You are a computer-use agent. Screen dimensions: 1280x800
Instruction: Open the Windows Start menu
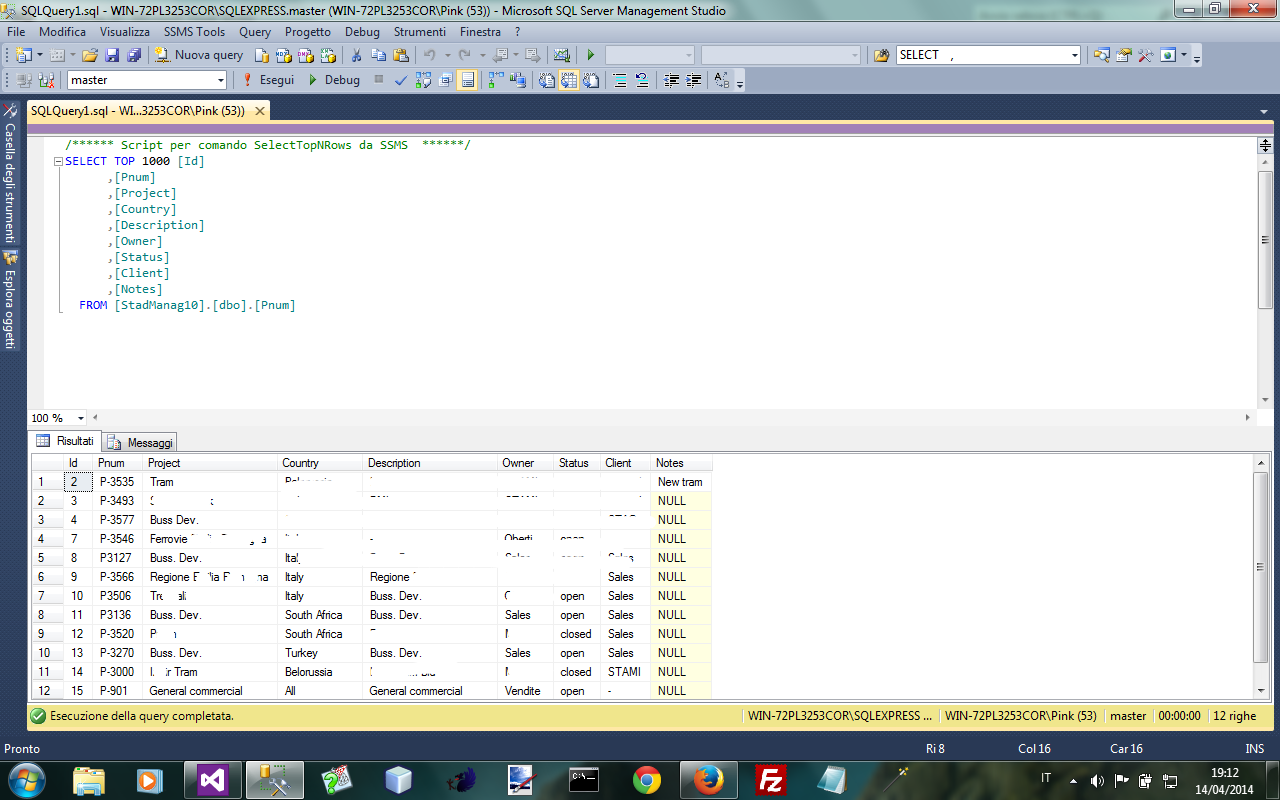(26, 780)
